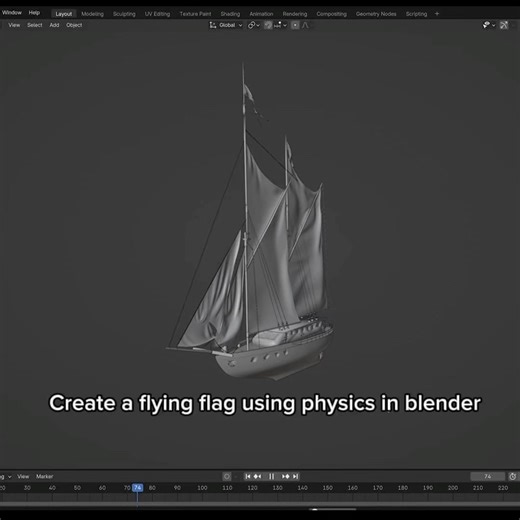The width and height of the screenshot is (520, 520).
Task: Click frame 200 on the timeline ruler
Action: click(x=453, y=488)
